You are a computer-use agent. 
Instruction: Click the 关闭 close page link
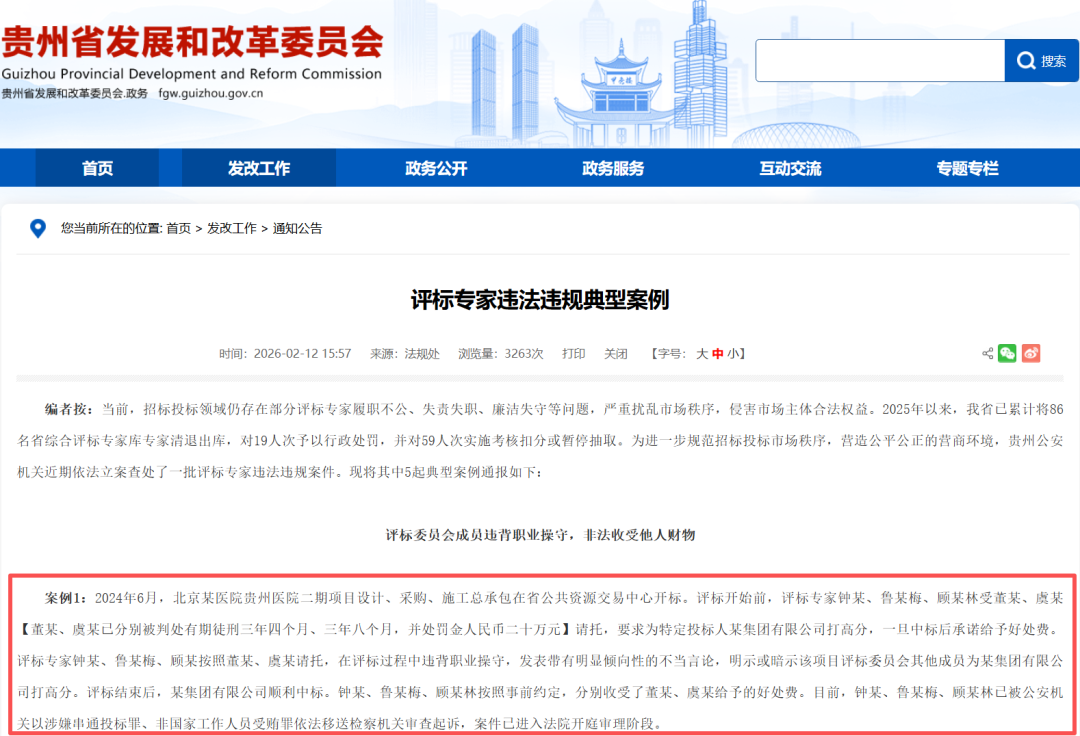pos(616,354)
